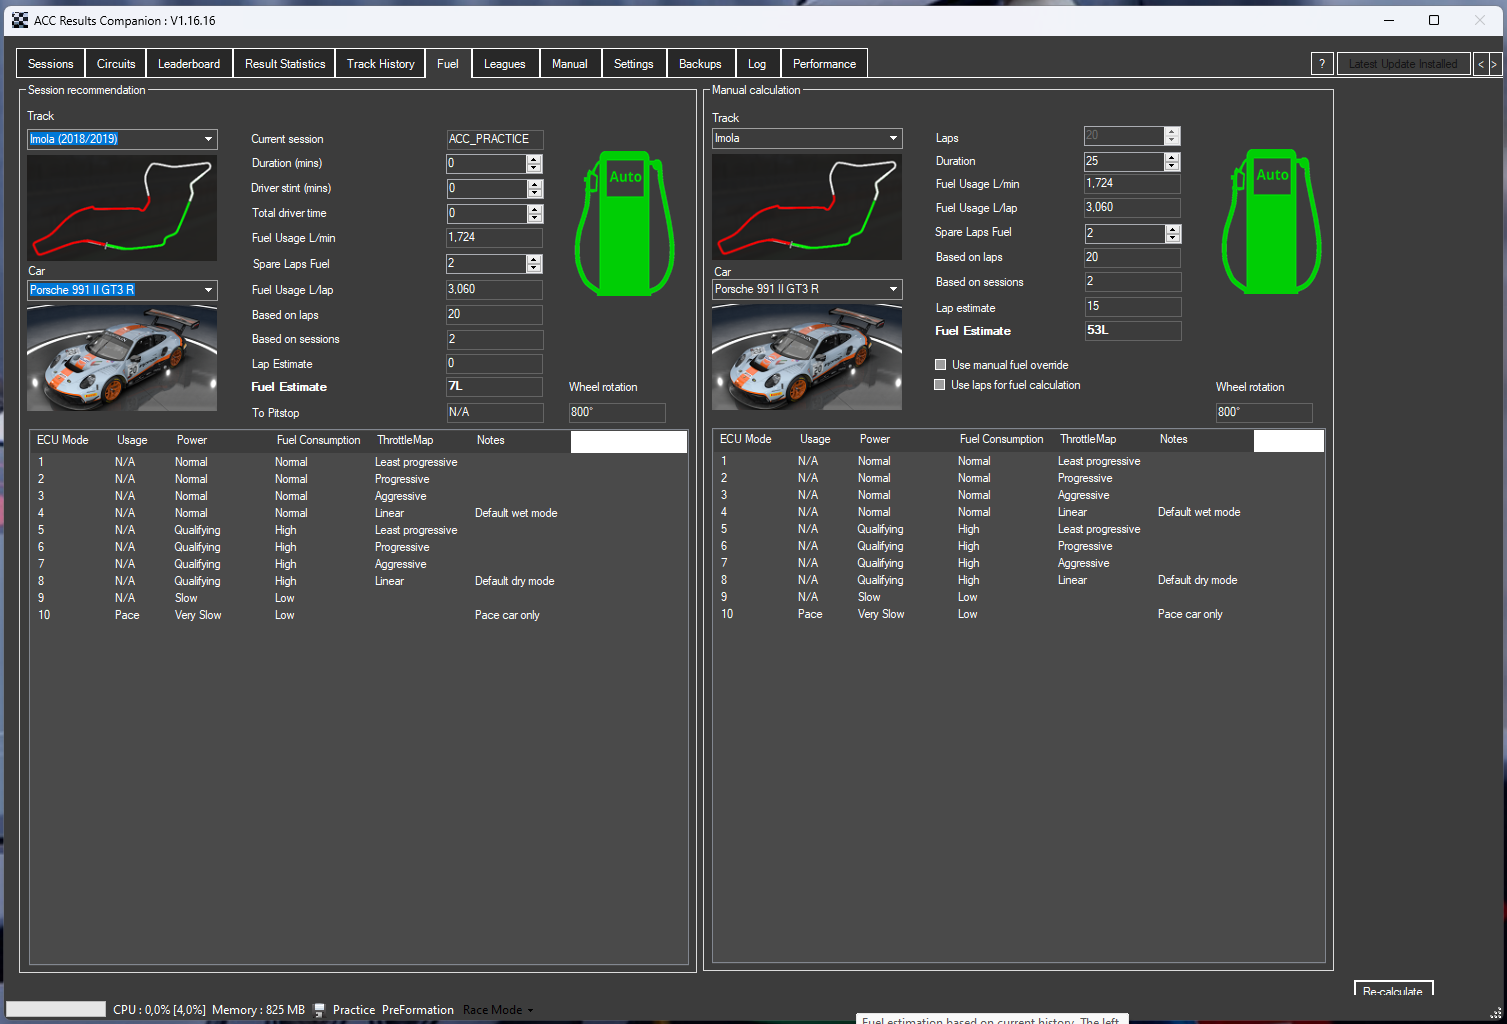This screenshot has width=1507, height=1024.
Task: Click the Total driver time spinner arrows
Action: click(534, 213)
